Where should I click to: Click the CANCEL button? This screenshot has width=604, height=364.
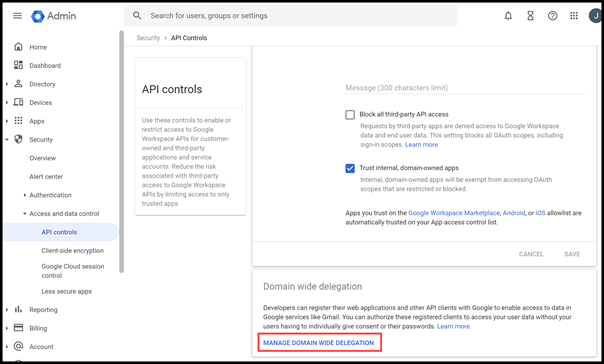coord(531,254)
